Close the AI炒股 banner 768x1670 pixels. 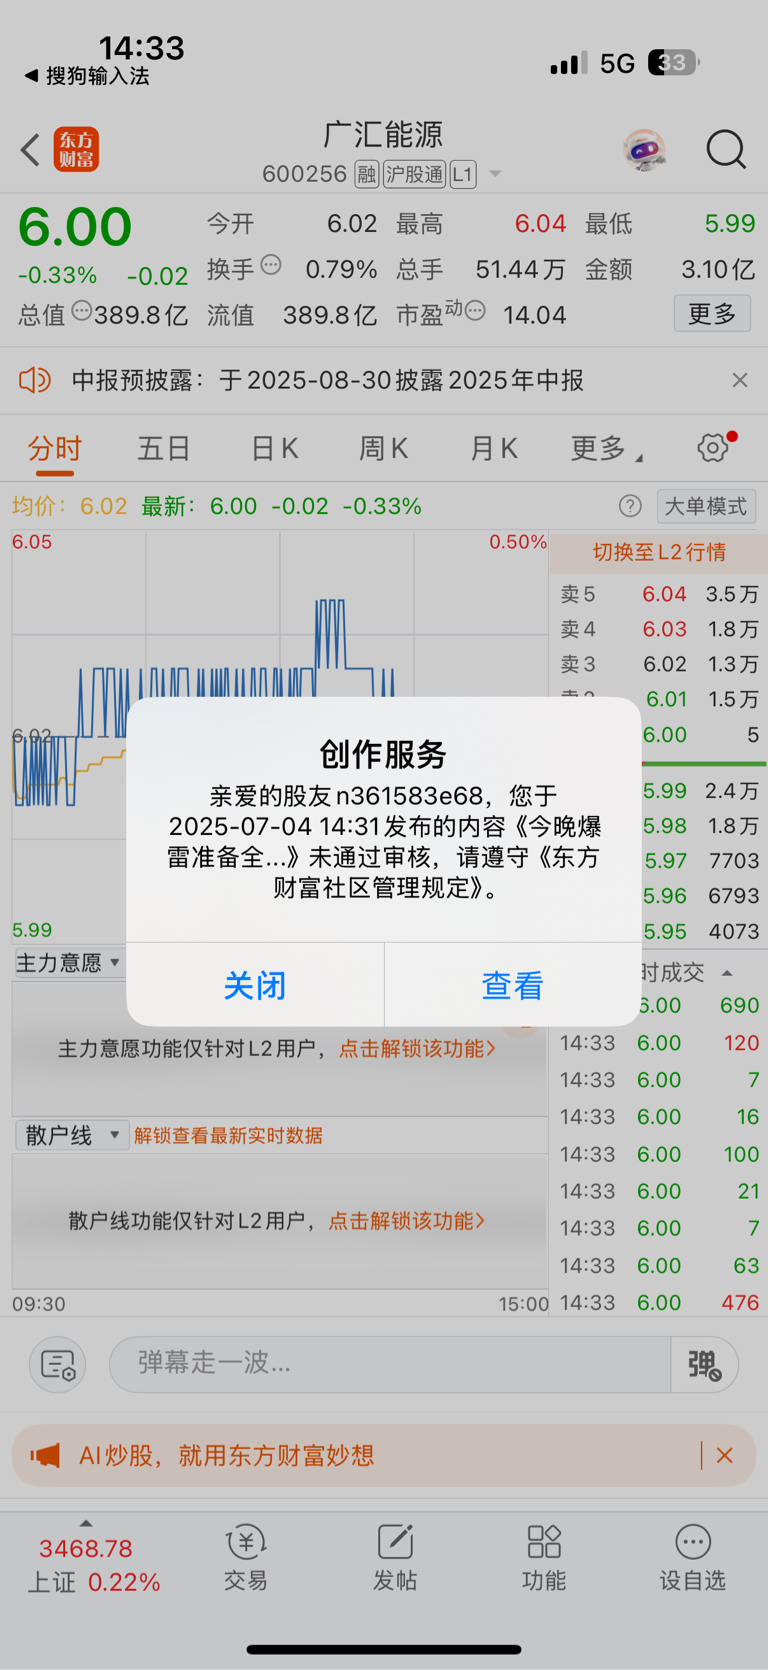point(725,1455)
